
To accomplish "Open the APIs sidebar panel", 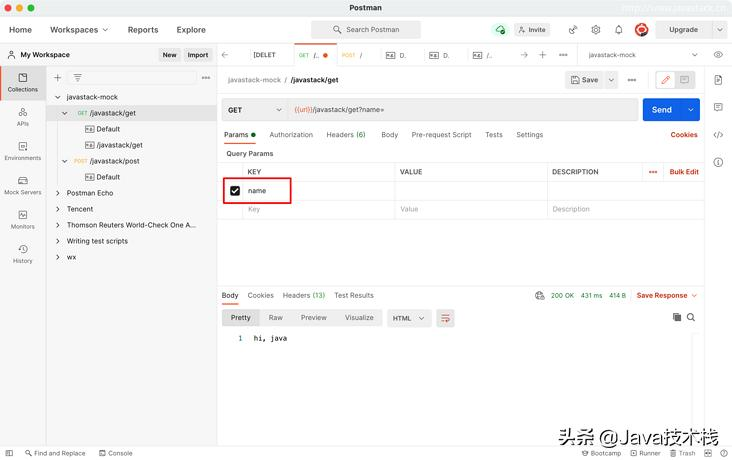I will pos(22,117).
